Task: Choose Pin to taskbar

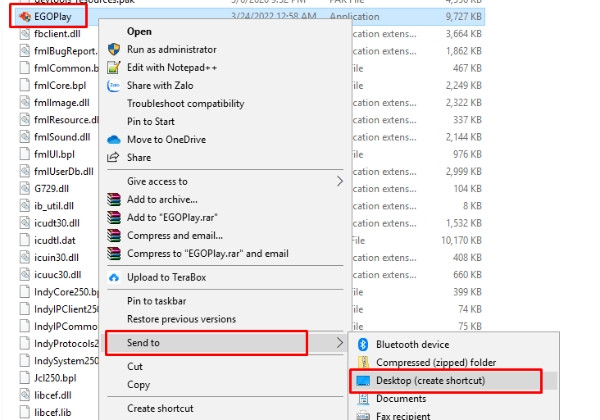Action: (157, 301)
